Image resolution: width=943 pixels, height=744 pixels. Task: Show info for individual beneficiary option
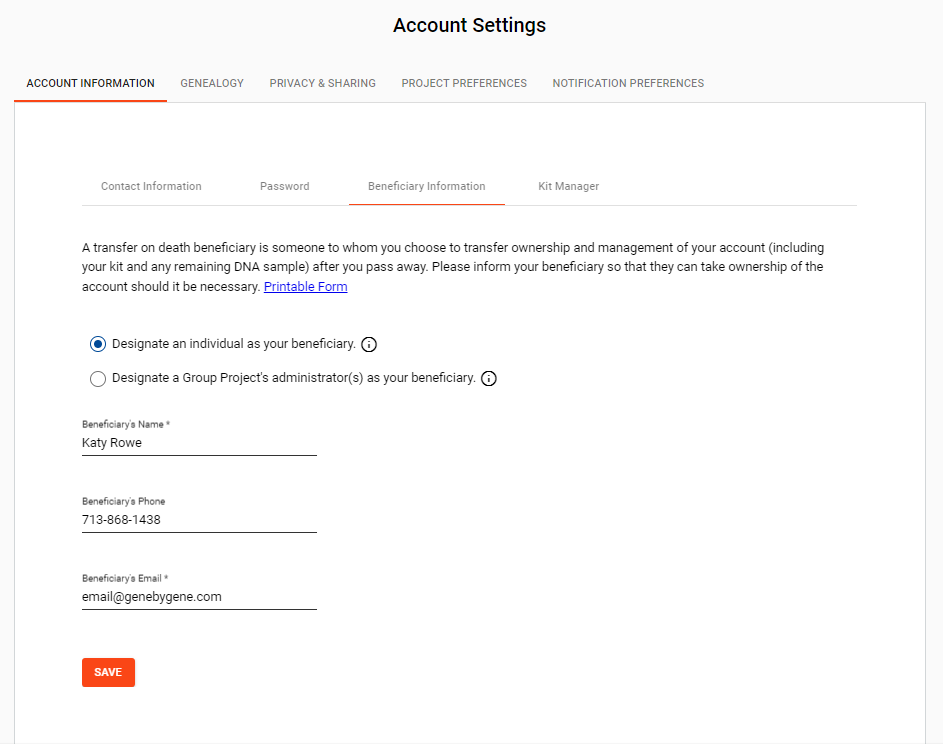[369, 344]
